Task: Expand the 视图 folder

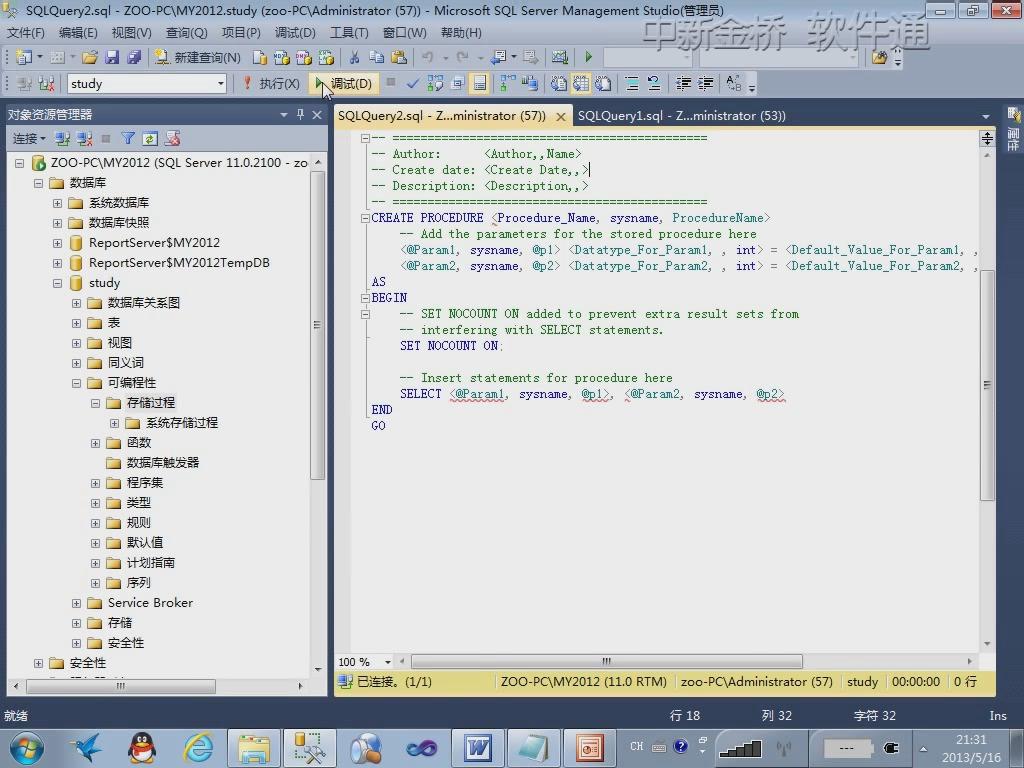Action: pos(76,344)
